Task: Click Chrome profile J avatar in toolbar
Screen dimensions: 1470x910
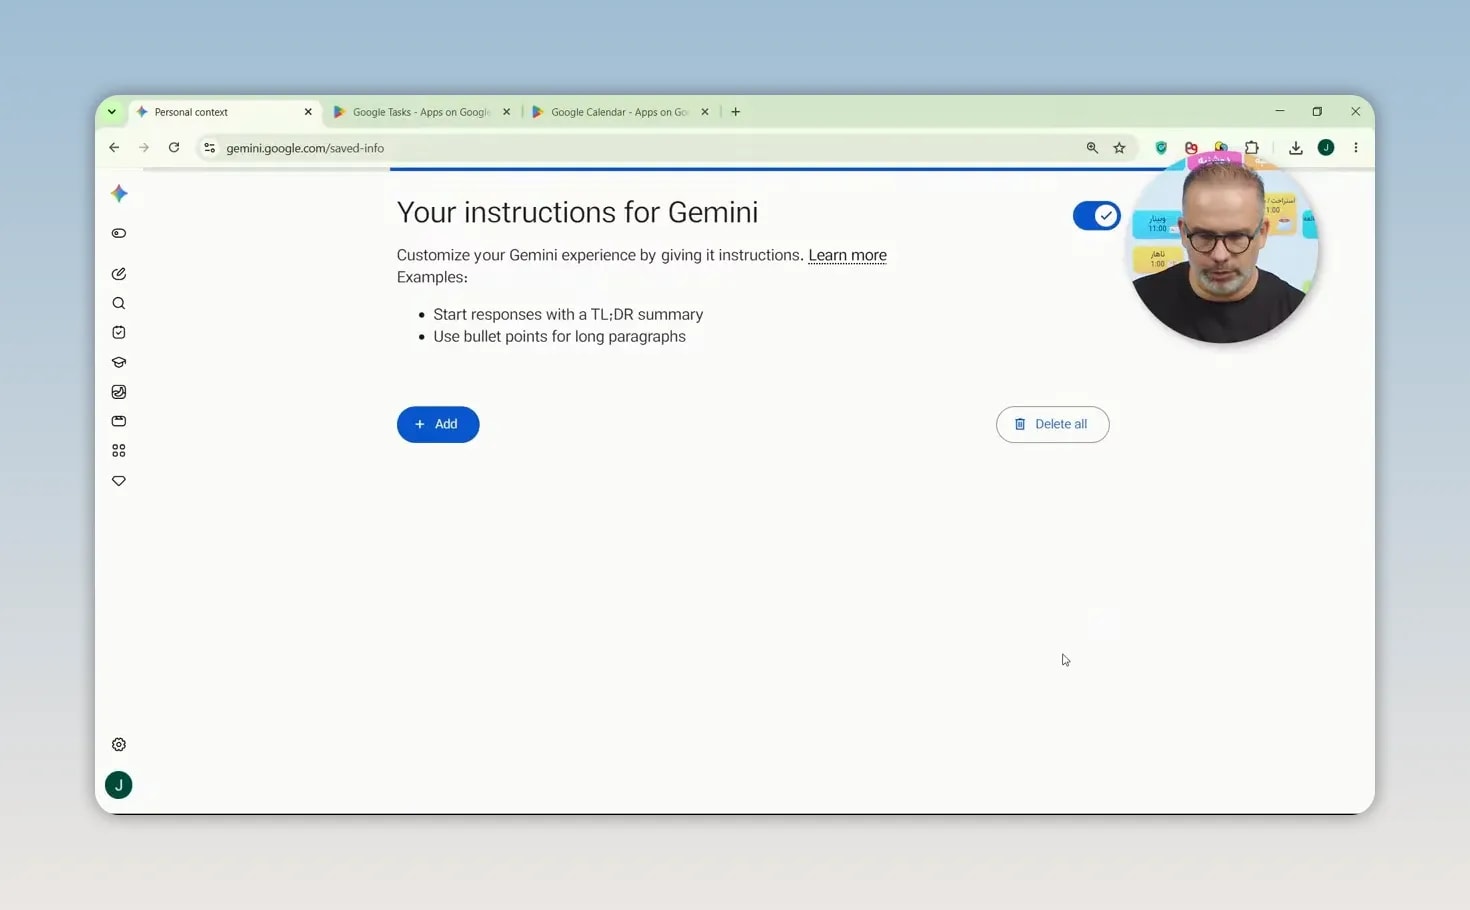Action: click(1326, 148)
